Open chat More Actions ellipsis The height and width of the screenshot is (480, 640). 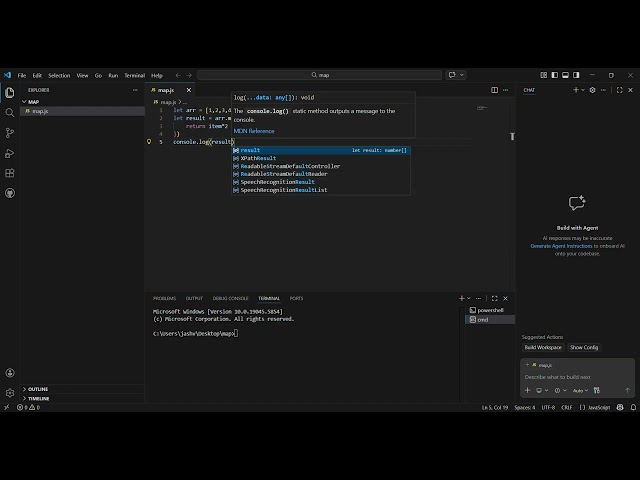pos(603,90)
